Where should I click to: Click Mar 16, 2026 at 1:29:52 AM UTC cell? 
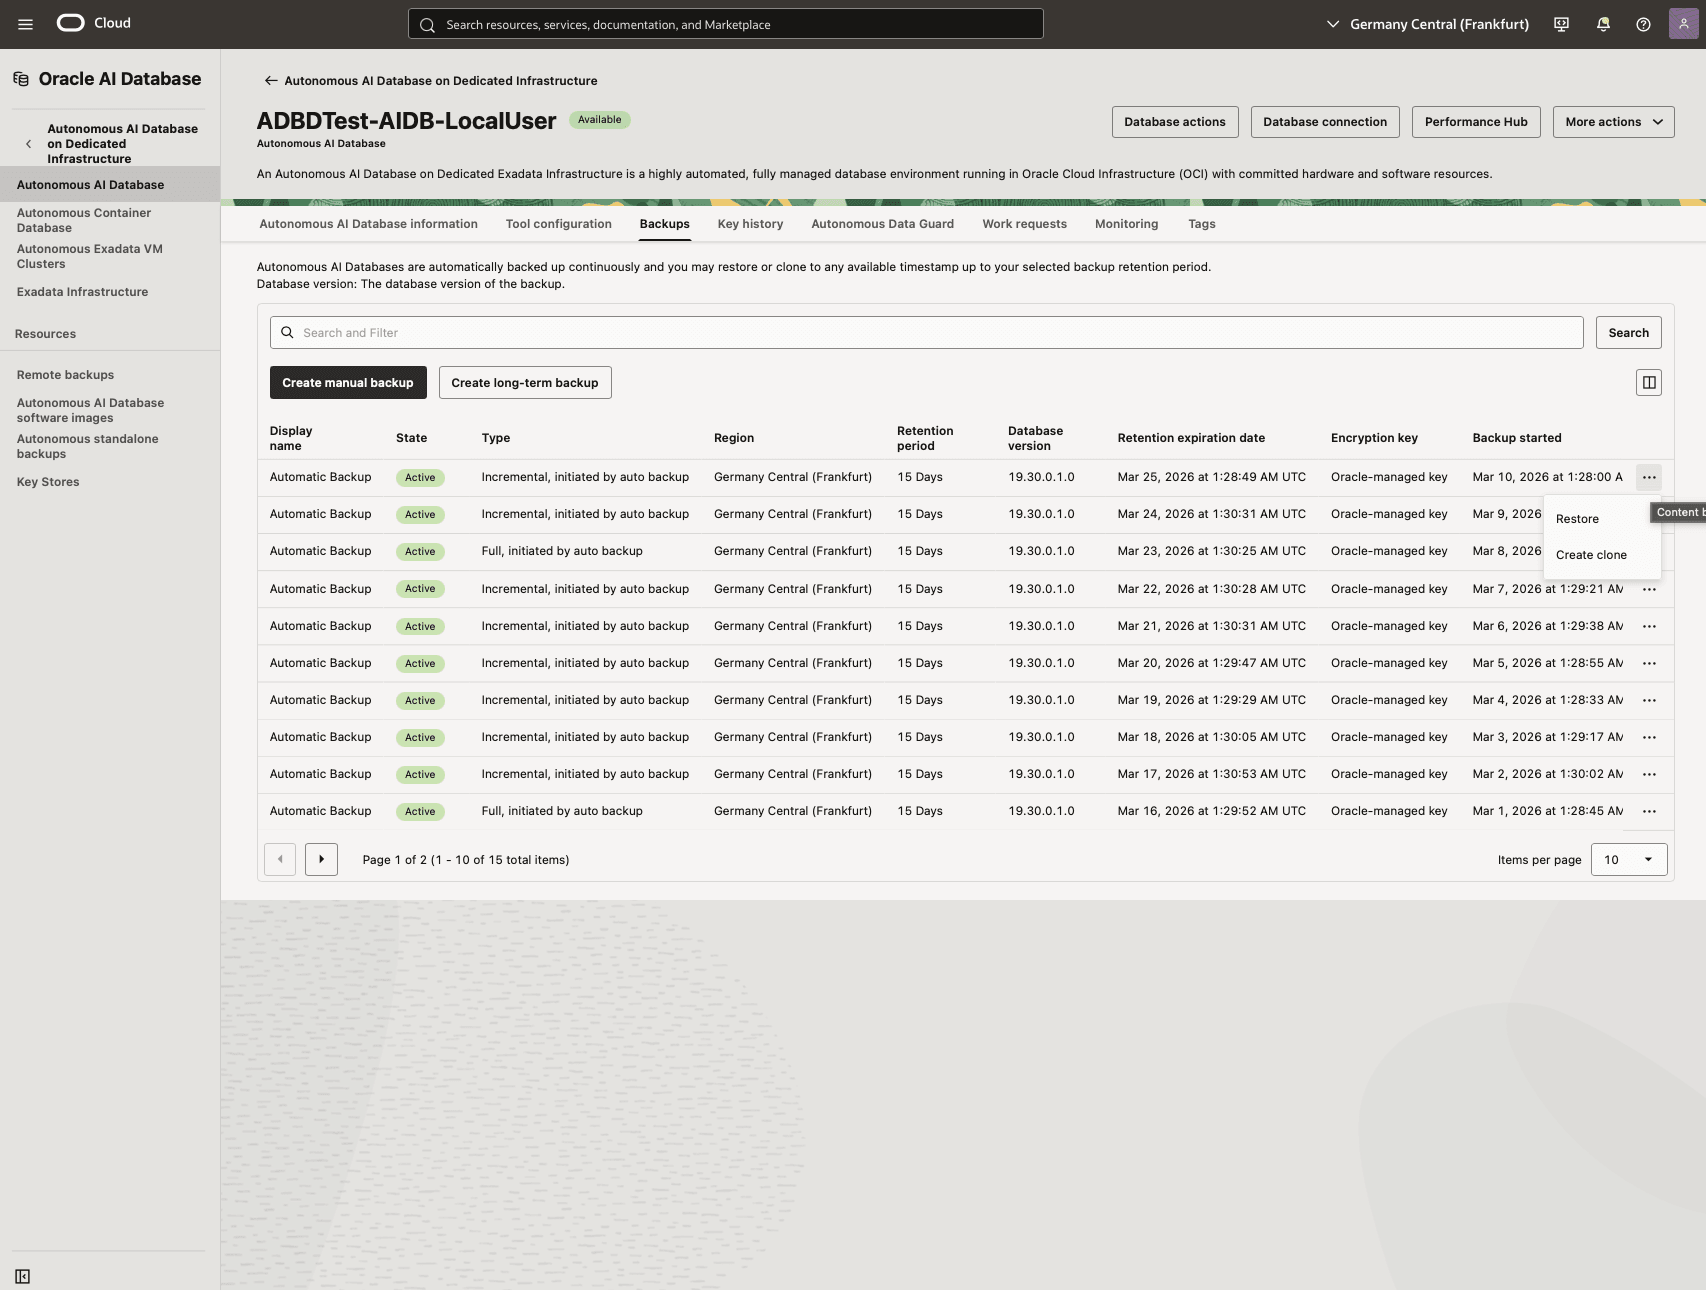[1211, 811]
